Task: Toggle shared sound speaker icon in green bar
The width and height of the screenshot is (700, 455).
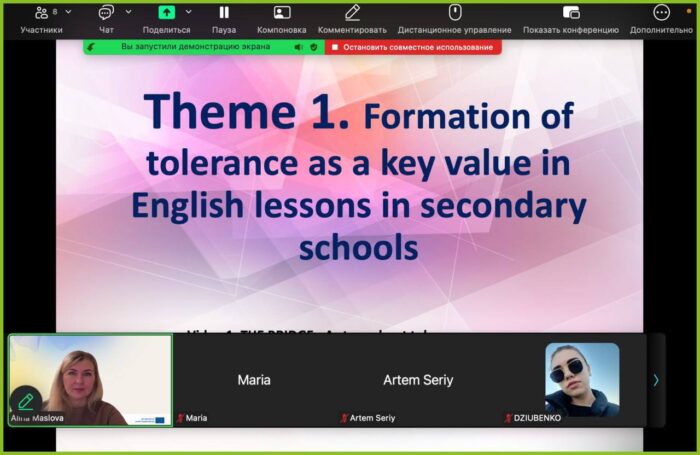Action: (x=298, y=47)
